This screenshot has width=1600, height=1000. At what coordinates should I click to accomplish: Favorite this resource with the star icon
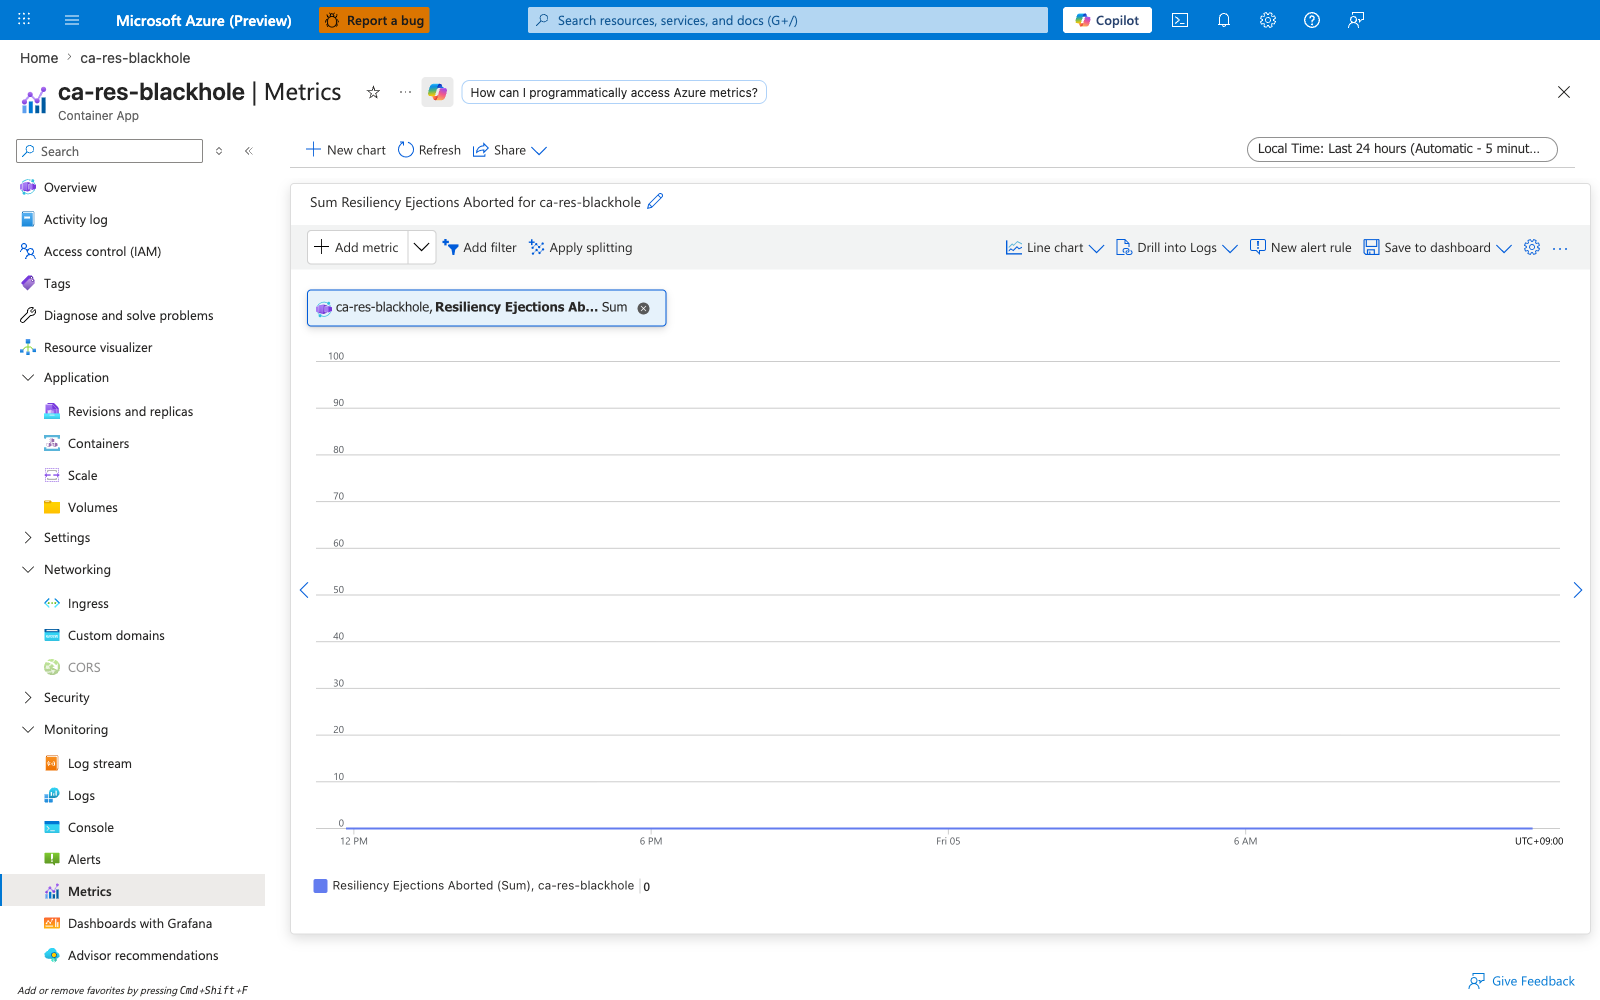click(373, 92)
